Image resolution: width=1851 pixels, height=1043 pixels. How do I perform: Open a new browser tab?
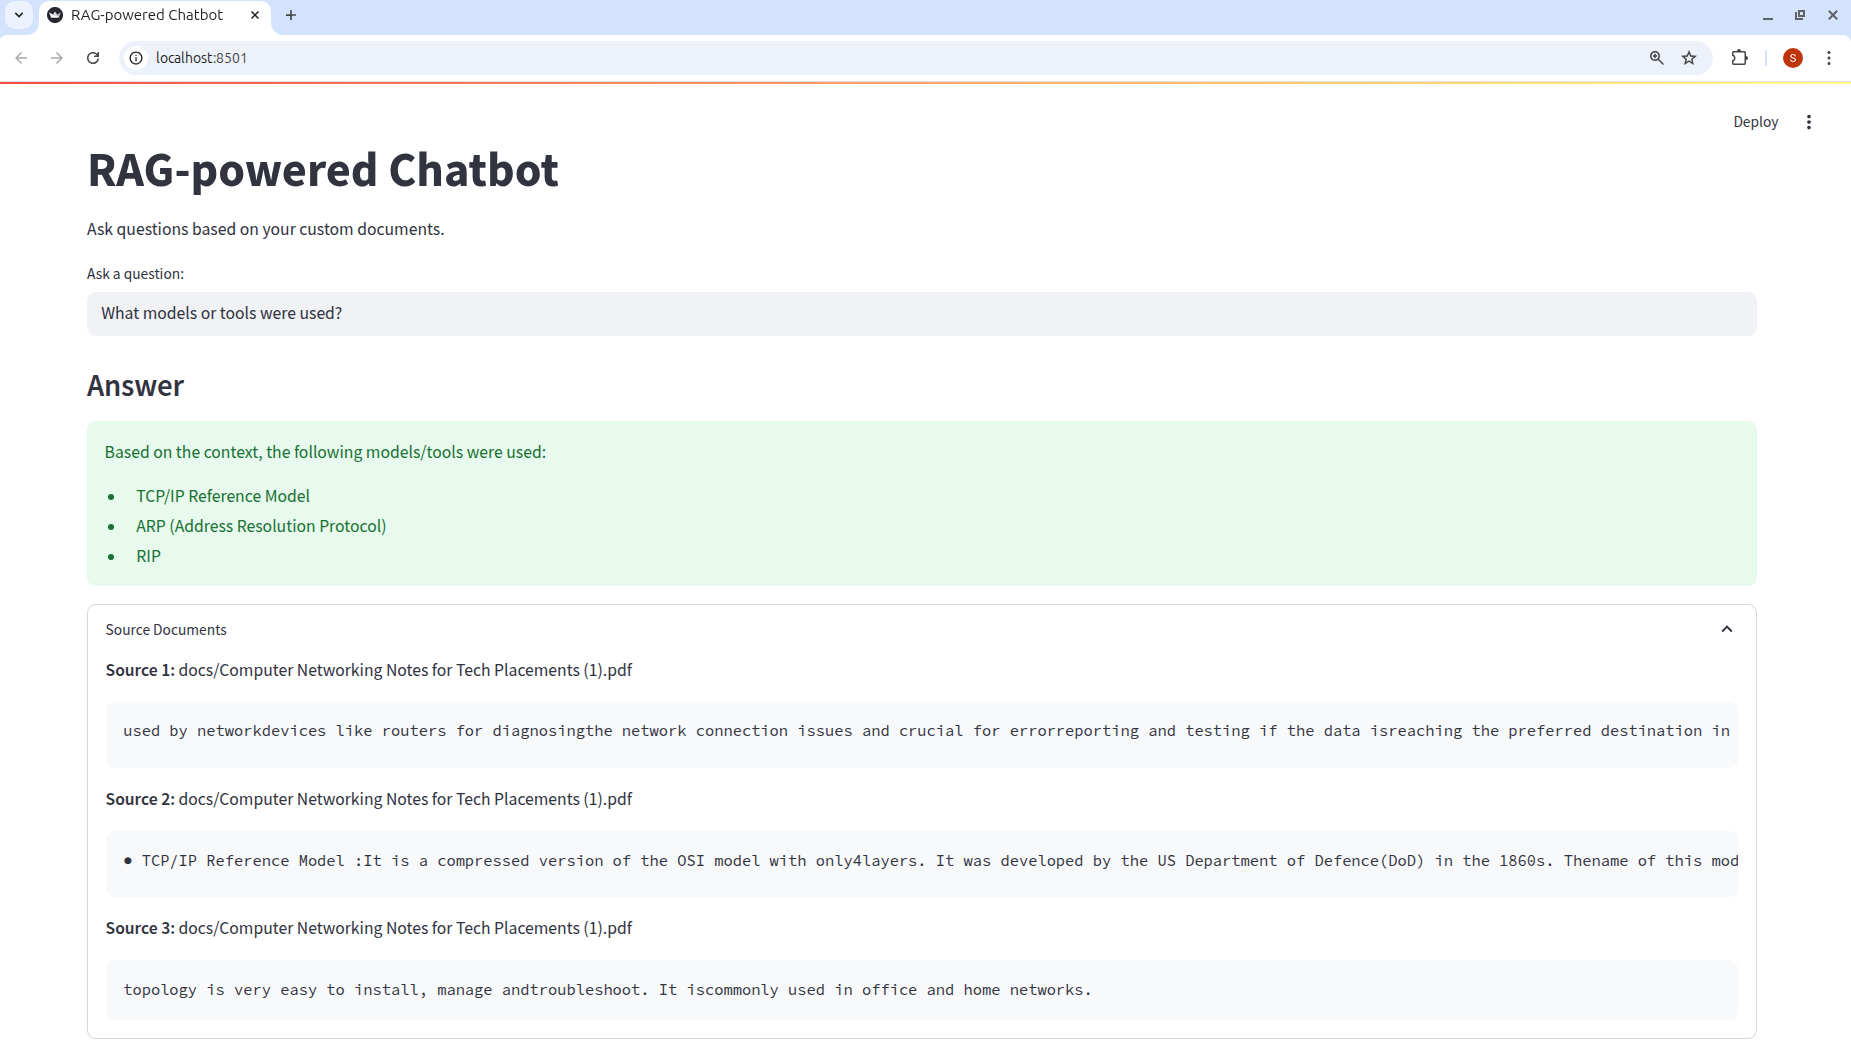point(291,15)
